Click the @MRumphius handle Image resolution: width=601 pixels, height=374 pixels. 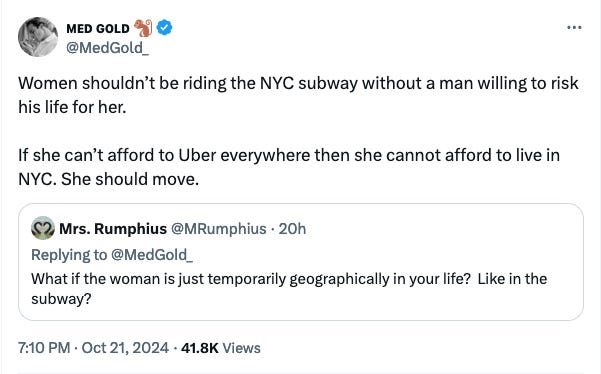(x=218, y=229)
